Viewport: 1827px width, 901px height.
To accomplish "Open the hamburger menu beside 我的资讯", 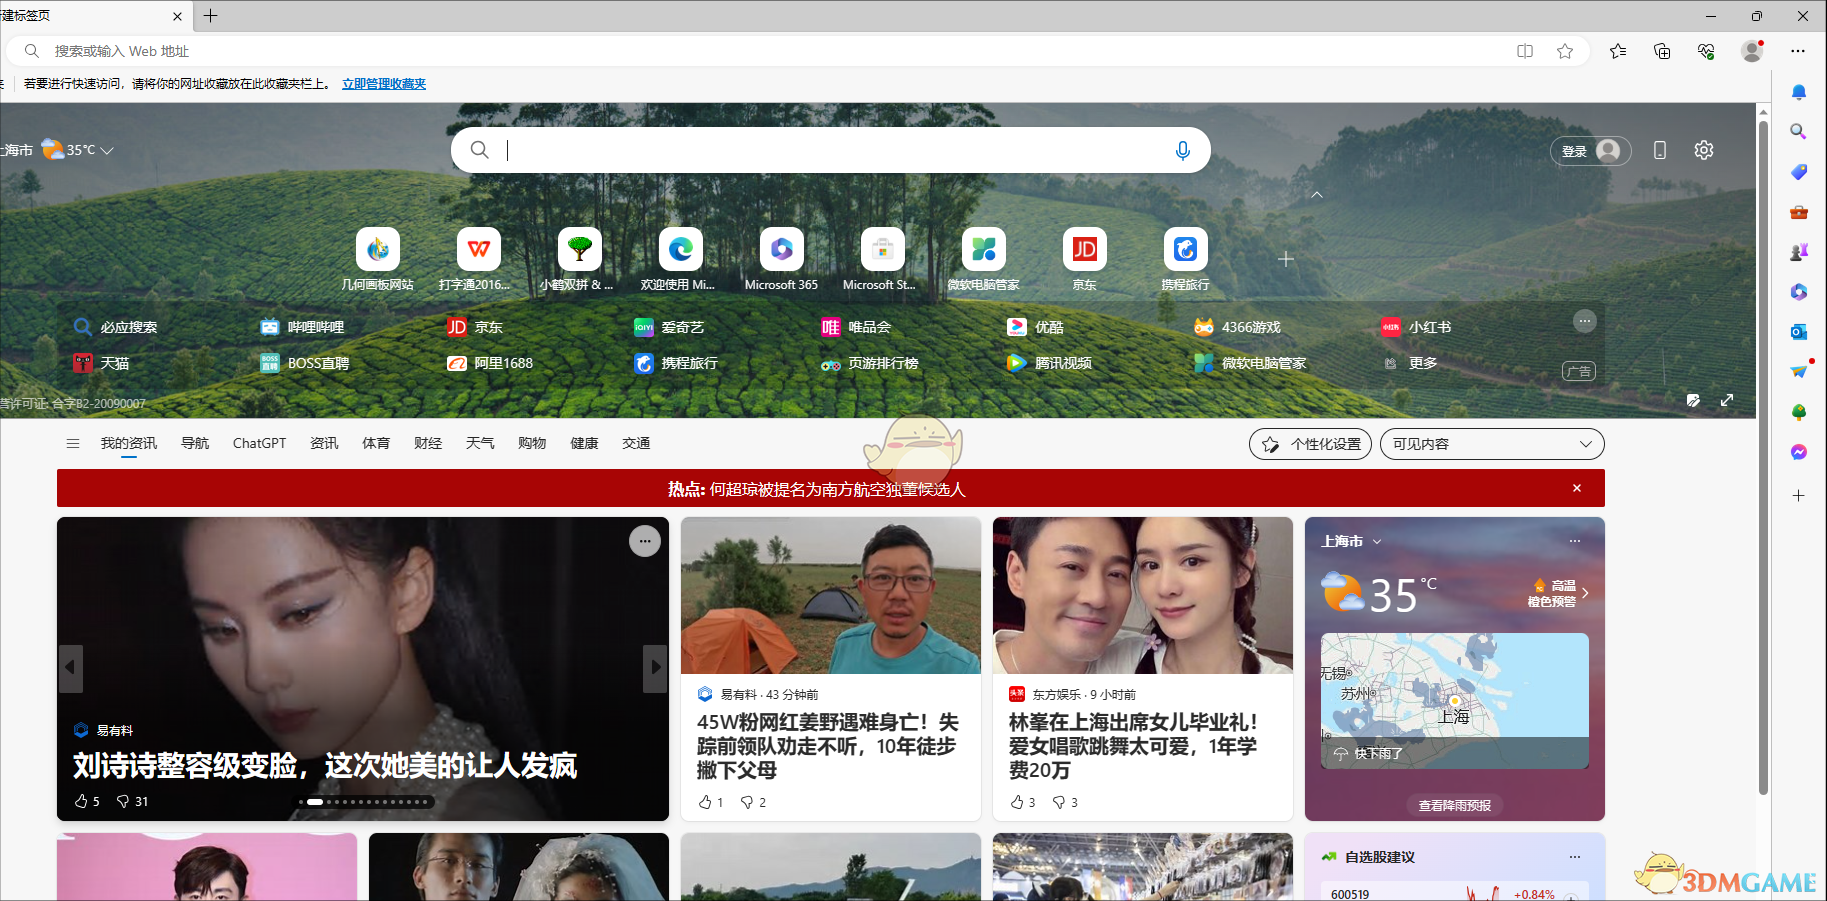I will [72, 443].
